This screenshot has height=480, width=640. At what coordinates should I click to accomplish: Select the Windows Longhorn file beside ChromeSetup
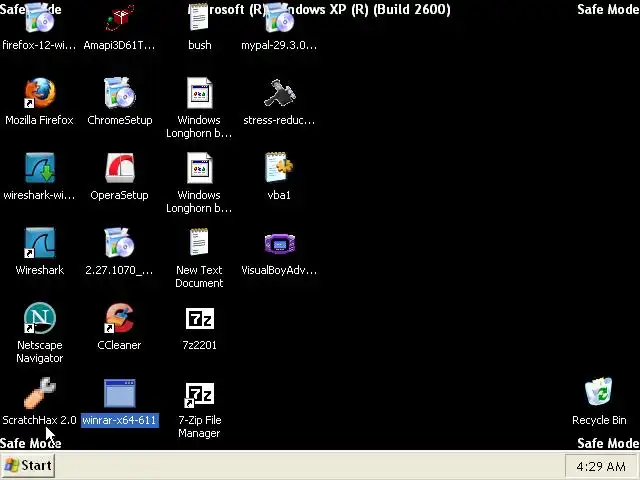point(199,93)
